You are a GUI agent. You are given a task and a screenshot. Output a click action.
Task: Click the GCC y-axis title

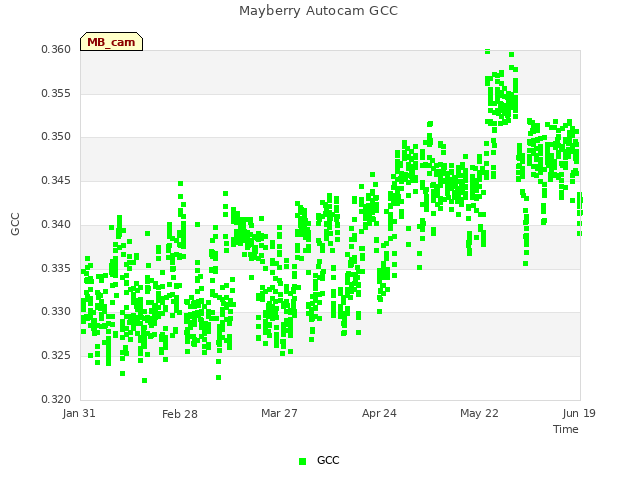(x=15, y=224)
